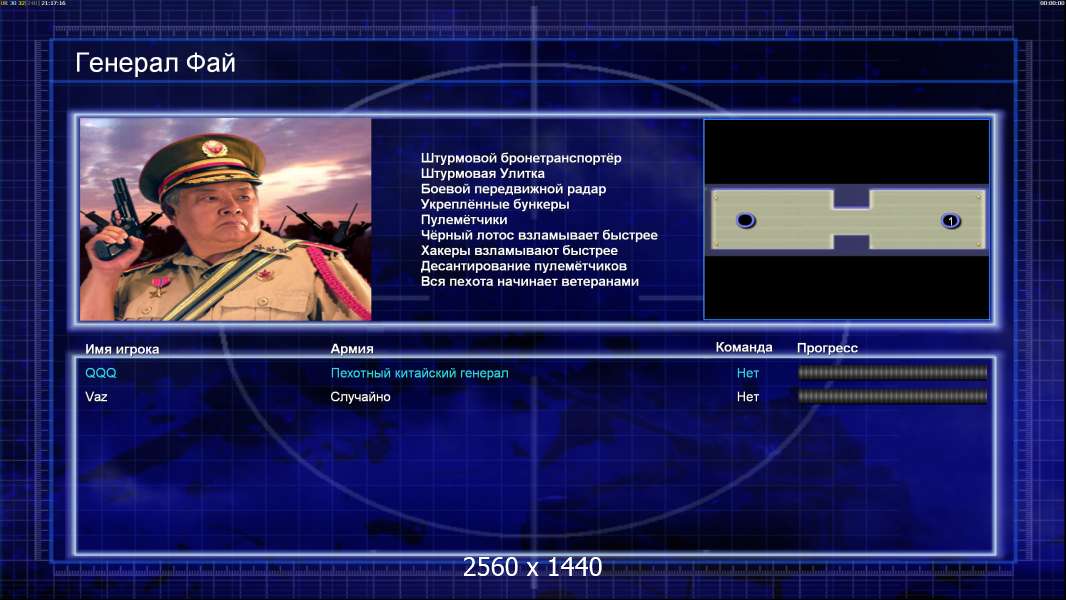The width and height of the screenshot is (1066, 600).
Task: Click General Fai portrait image
Action: coord(226,219)
